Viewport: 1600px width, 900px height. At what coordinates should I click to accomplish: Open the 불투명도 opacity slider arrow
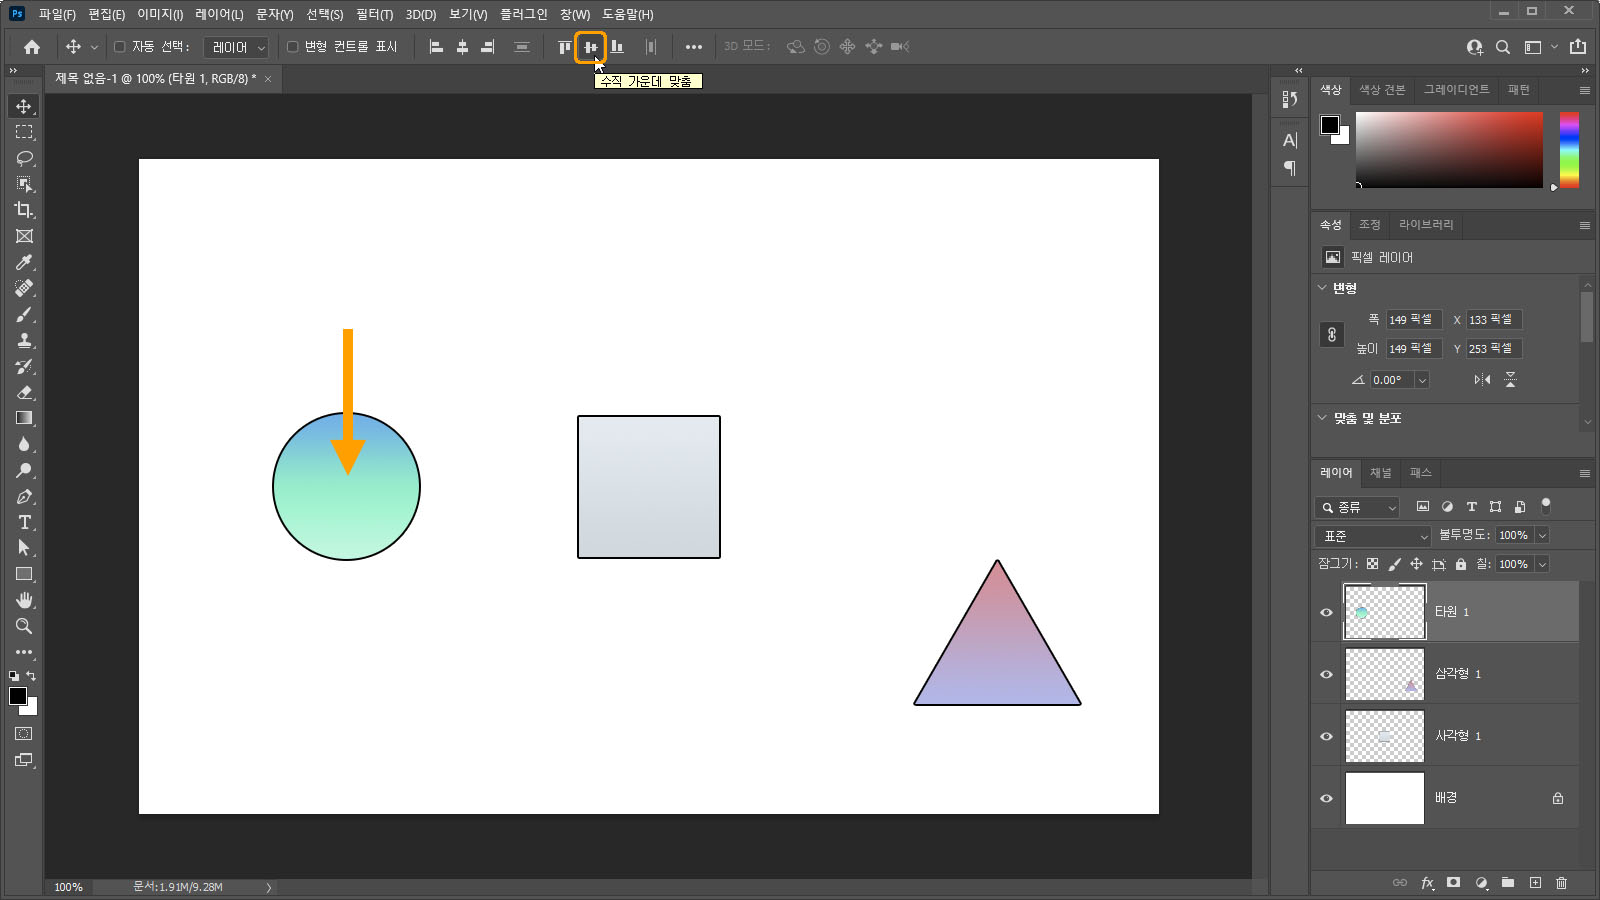click(1542, 536)
